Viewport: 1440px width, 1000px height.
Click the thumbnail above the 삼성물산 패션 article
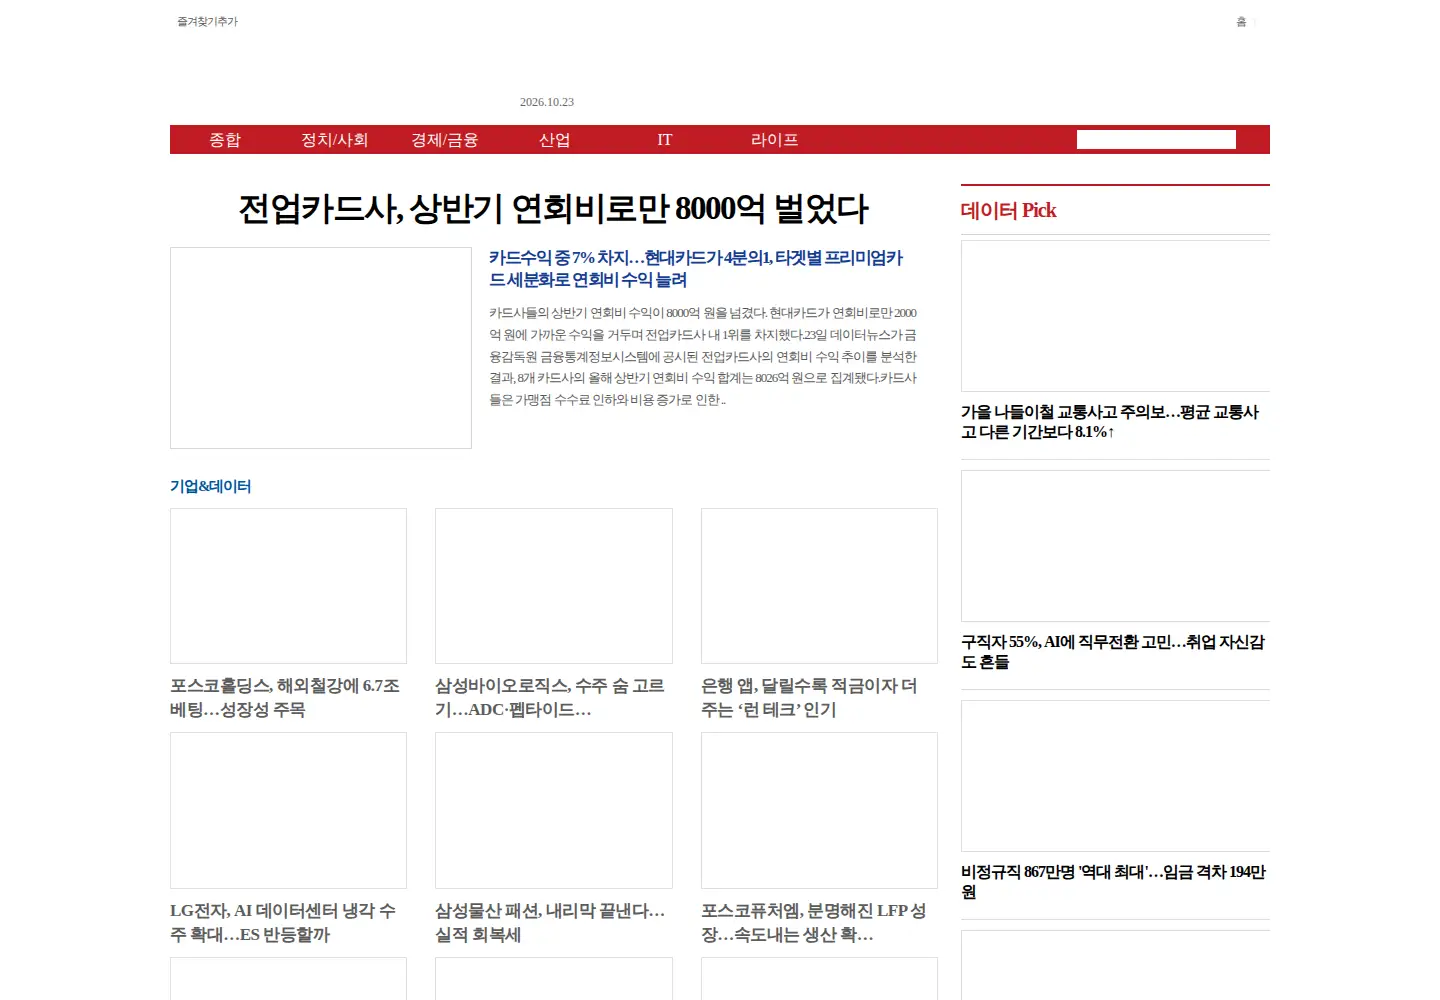click(554, 810)
